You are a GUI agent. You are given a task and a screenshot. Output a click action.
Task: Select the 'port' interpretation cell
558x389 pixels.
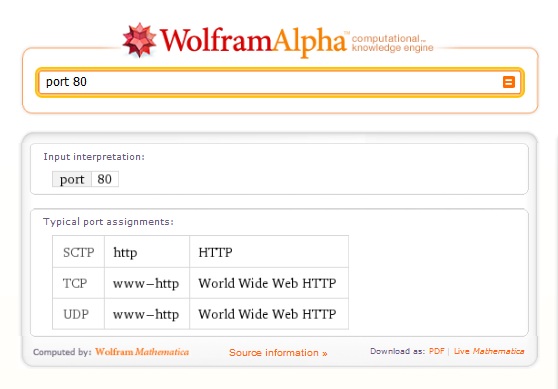pos(72,179)
